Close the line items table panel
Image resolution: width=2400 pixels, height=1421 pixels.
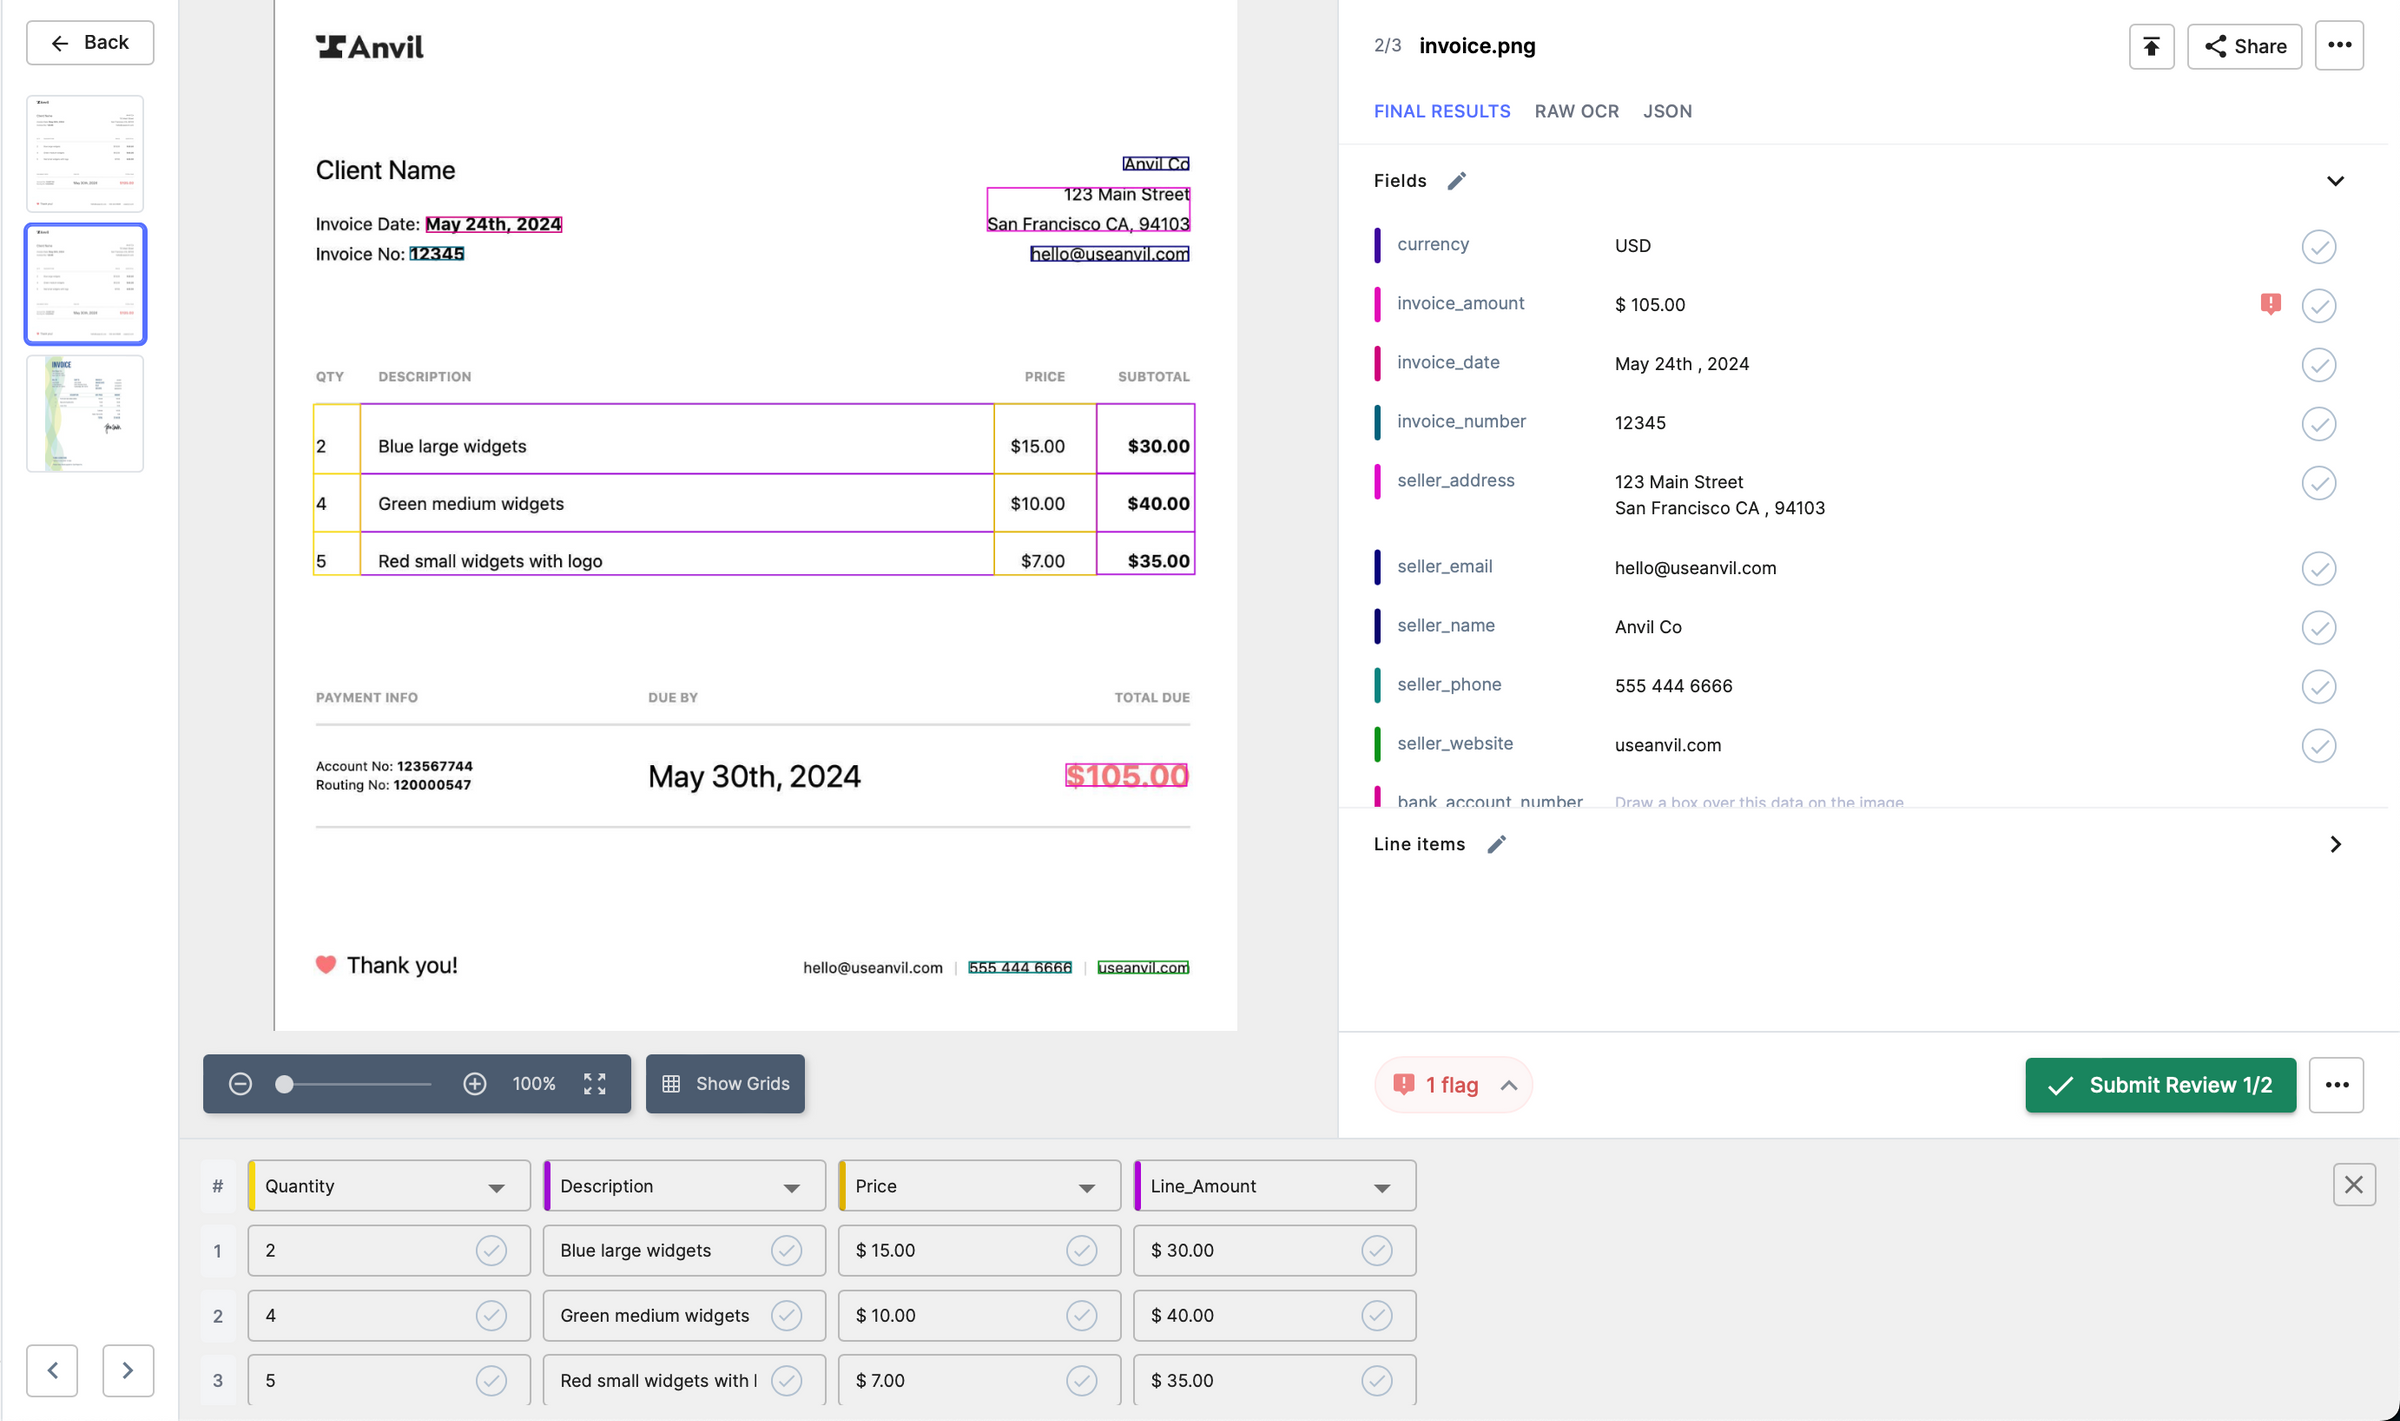(x=2353, y=1185)
